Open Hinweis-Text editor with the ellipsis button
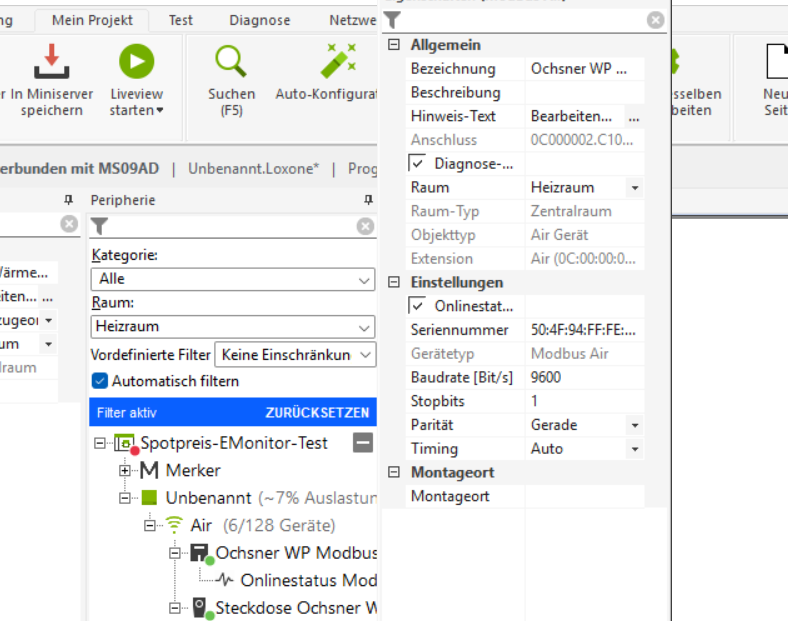Viewport: 788px width, 621px height. (634, 117)
